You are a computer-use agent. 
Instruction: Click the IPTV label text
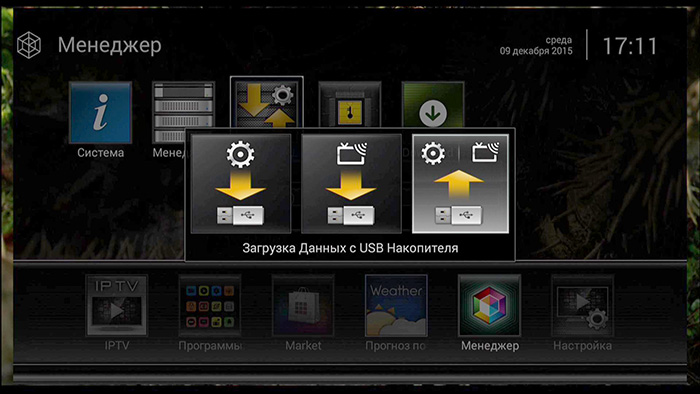coord(117,346)
